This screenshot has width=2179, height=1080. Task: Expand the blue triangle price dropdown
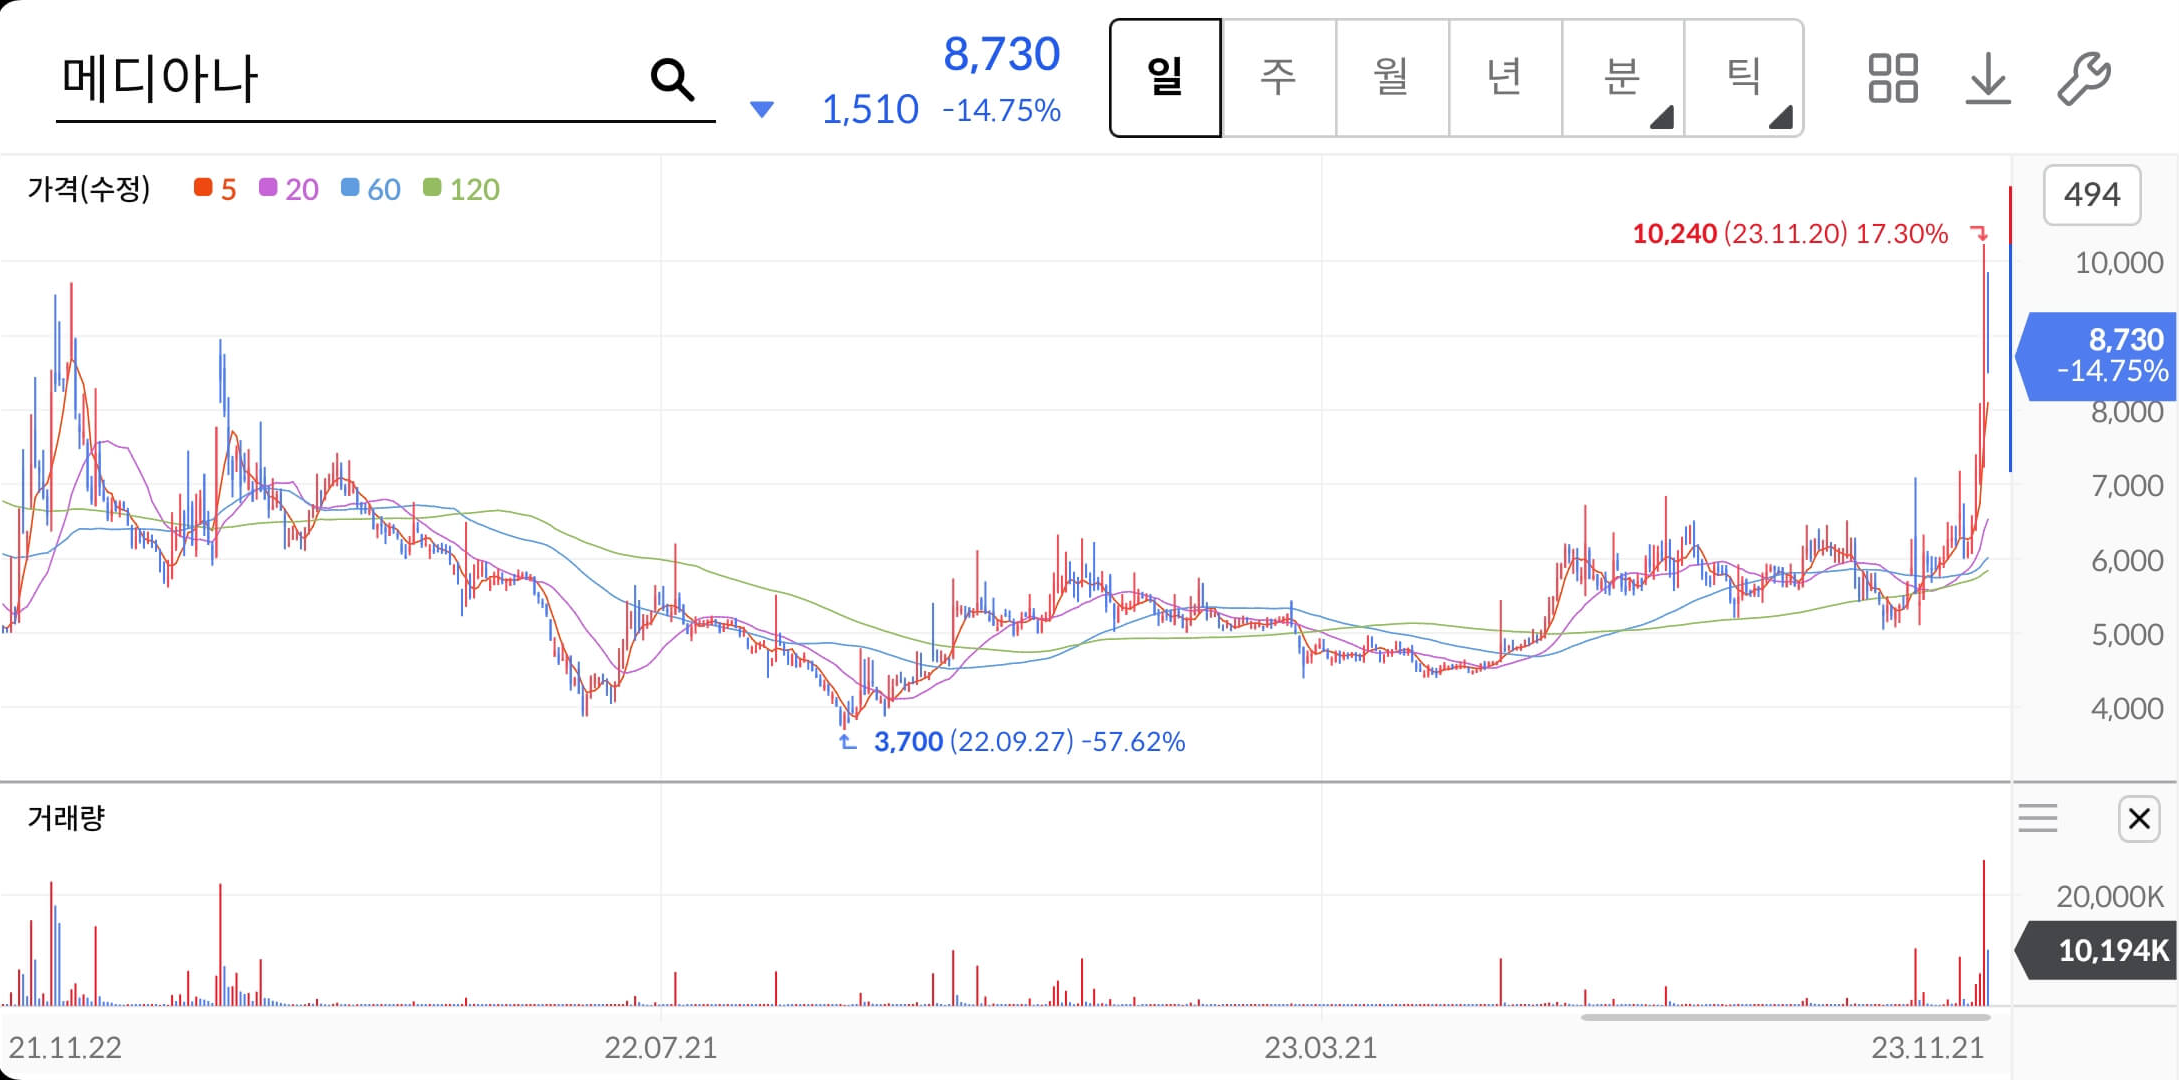tap(762, 109)
